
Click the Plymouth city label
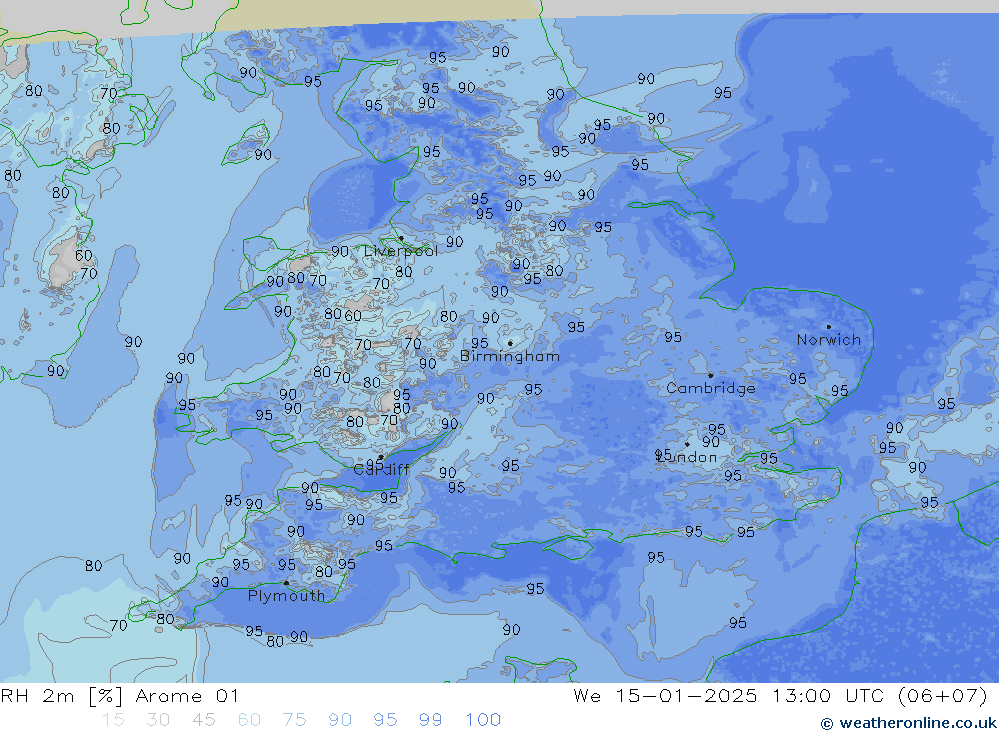pos(286,596)
